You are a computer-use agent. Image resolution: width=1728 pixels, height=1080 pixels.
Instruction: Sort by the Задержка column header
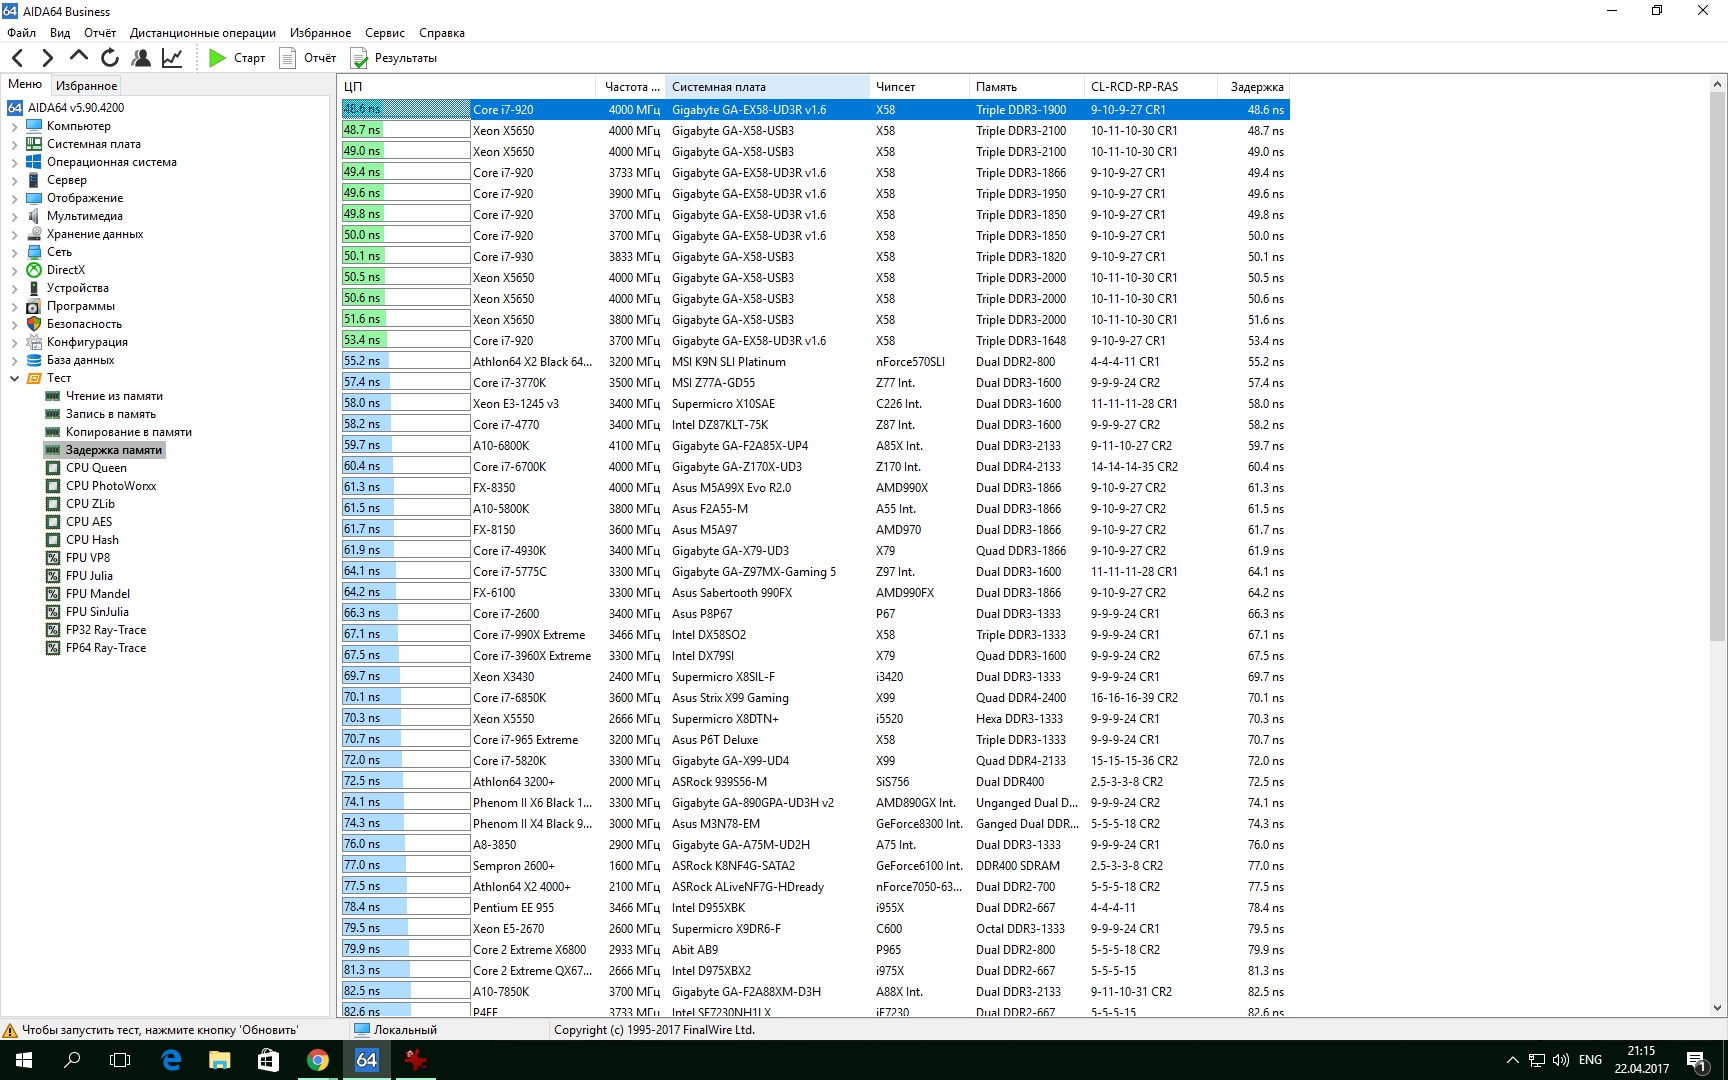pyautogui.click(x=1254, y=87)
